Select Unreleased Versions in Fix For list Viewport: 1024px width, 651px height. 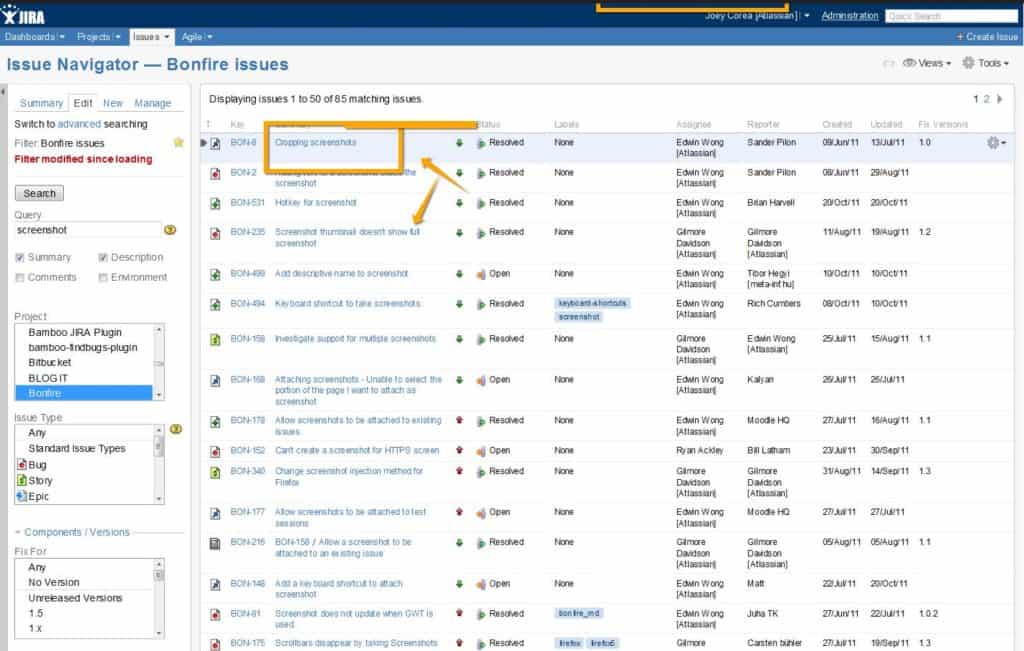84,598
